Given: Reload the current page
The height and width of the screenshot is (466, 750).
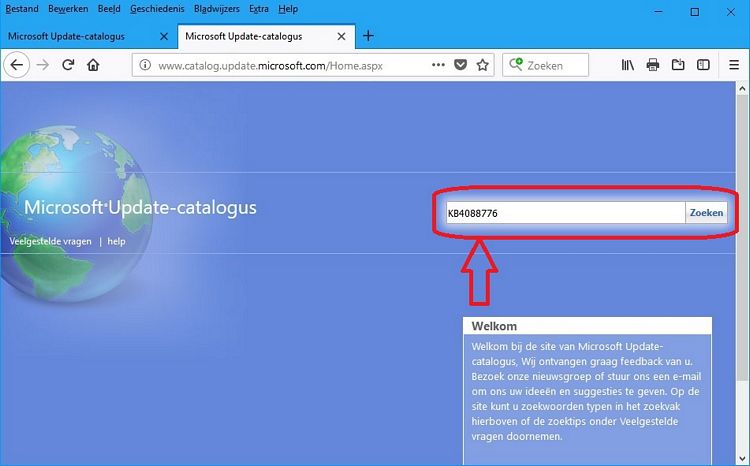Looking at the screenshot, I should [68, 65].
